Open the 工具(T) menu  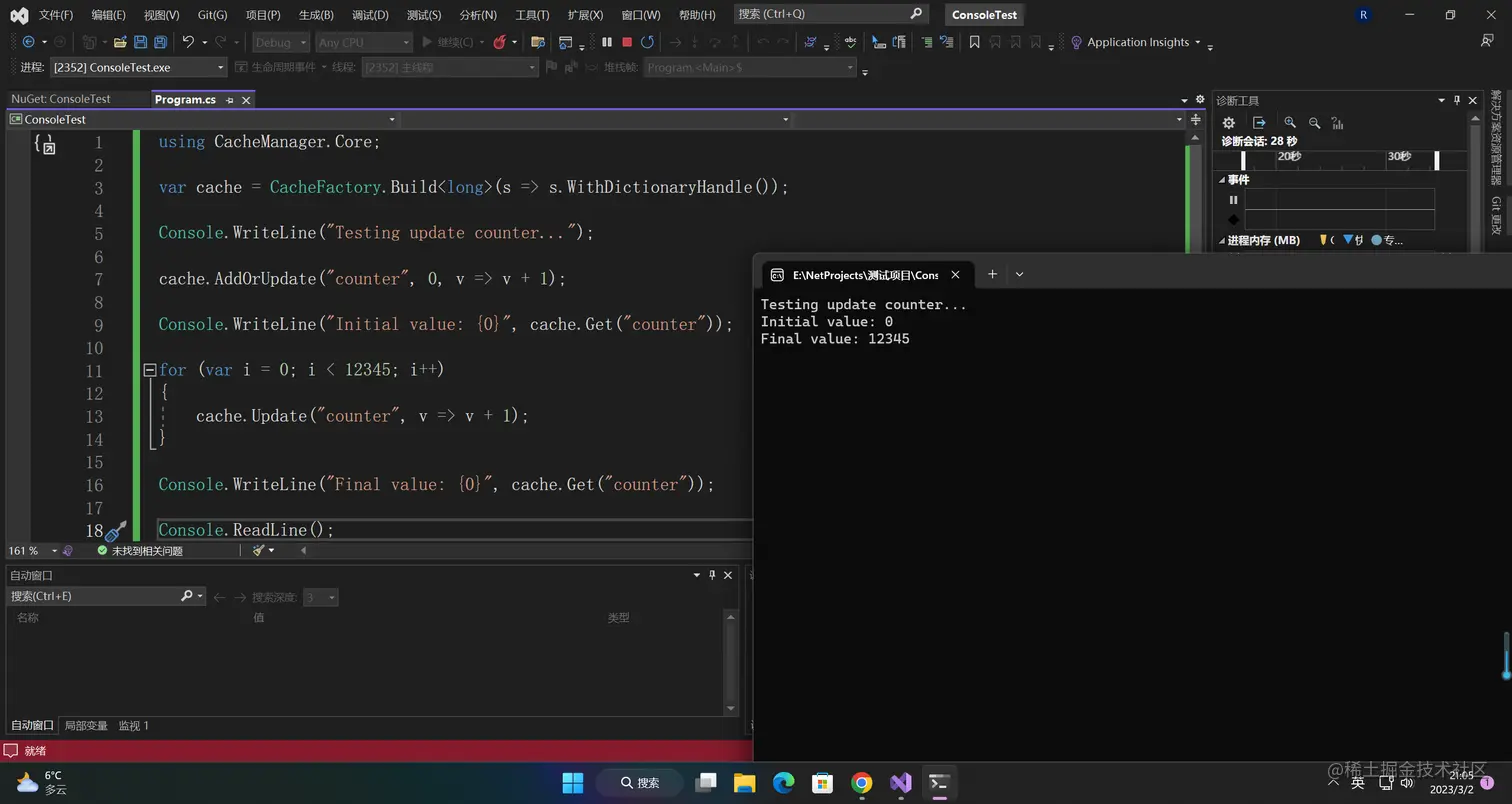532,15
